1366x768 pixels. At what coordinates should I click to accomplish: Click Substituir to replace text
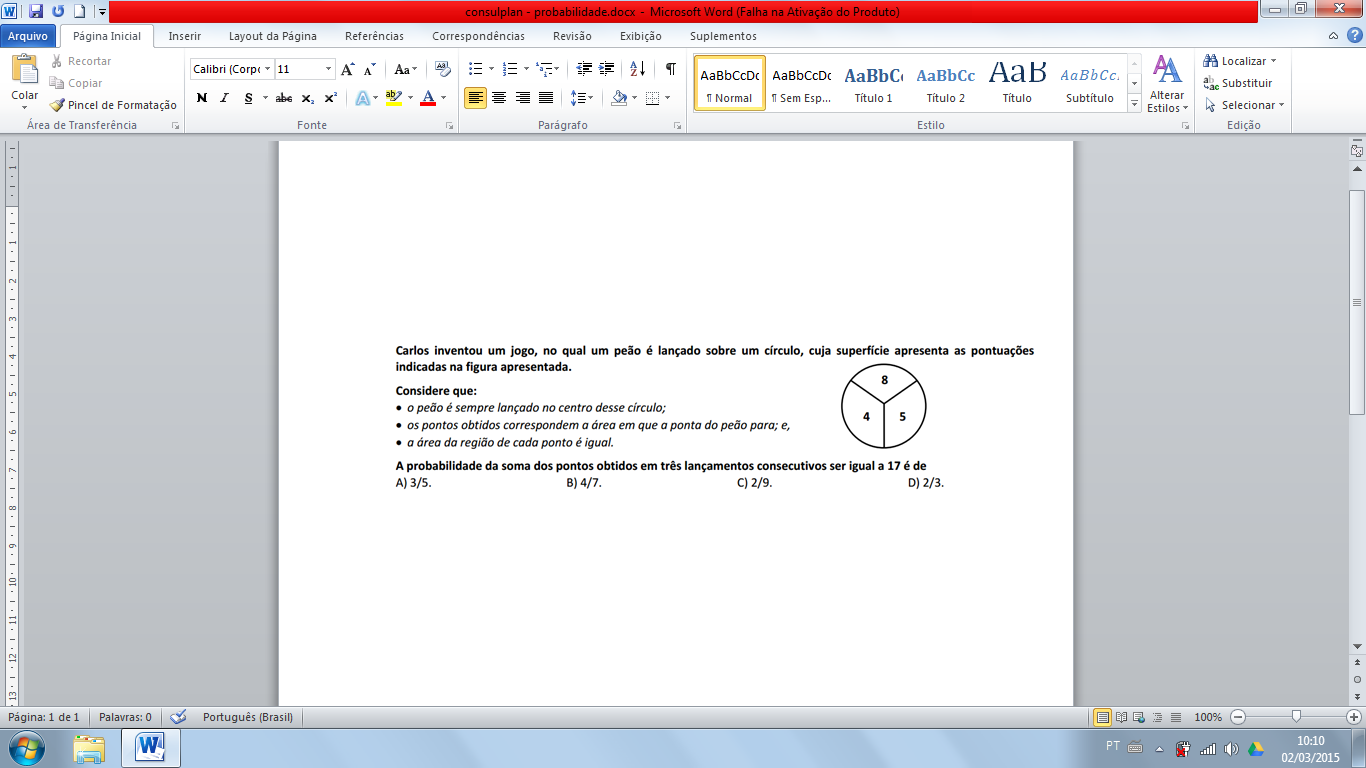pyautogui.click(x=1238, y=83)
